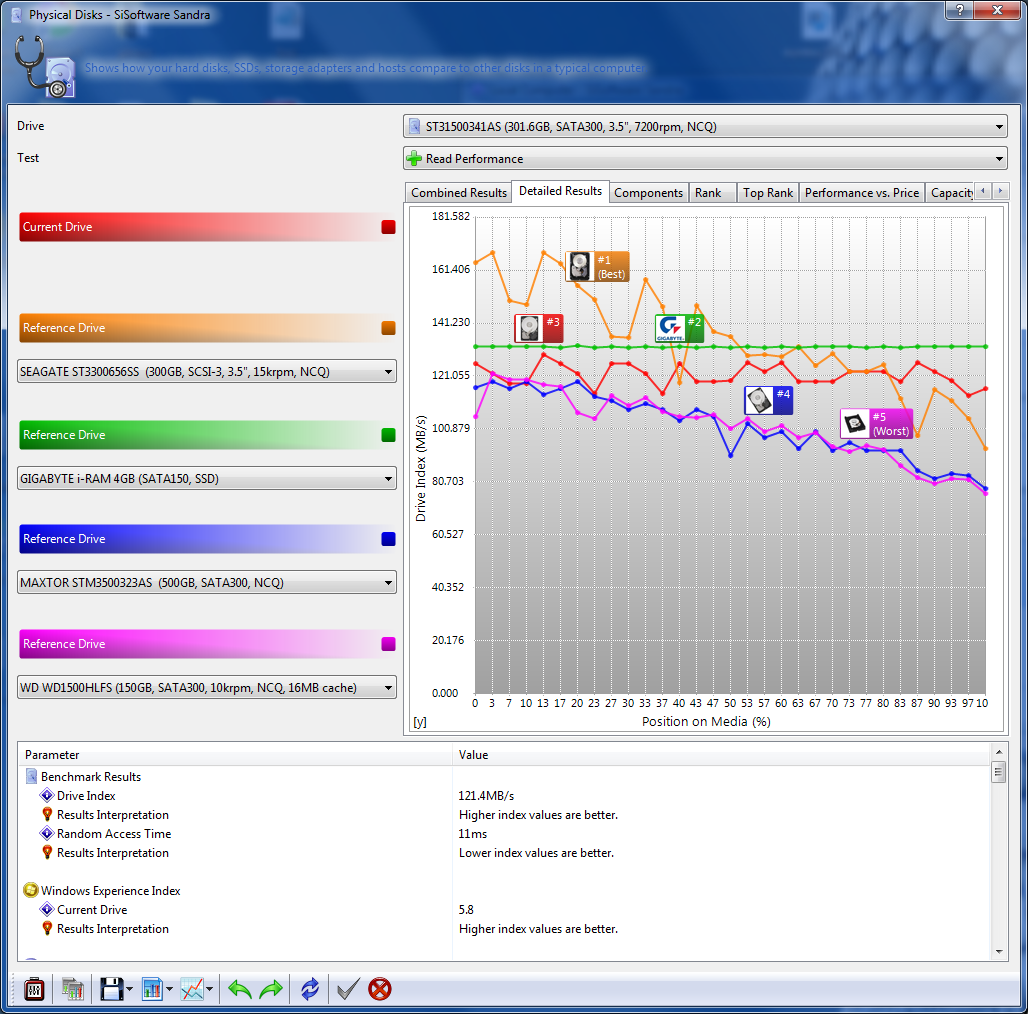Open the Read Performance test dropdown

[x=705, y=159]
